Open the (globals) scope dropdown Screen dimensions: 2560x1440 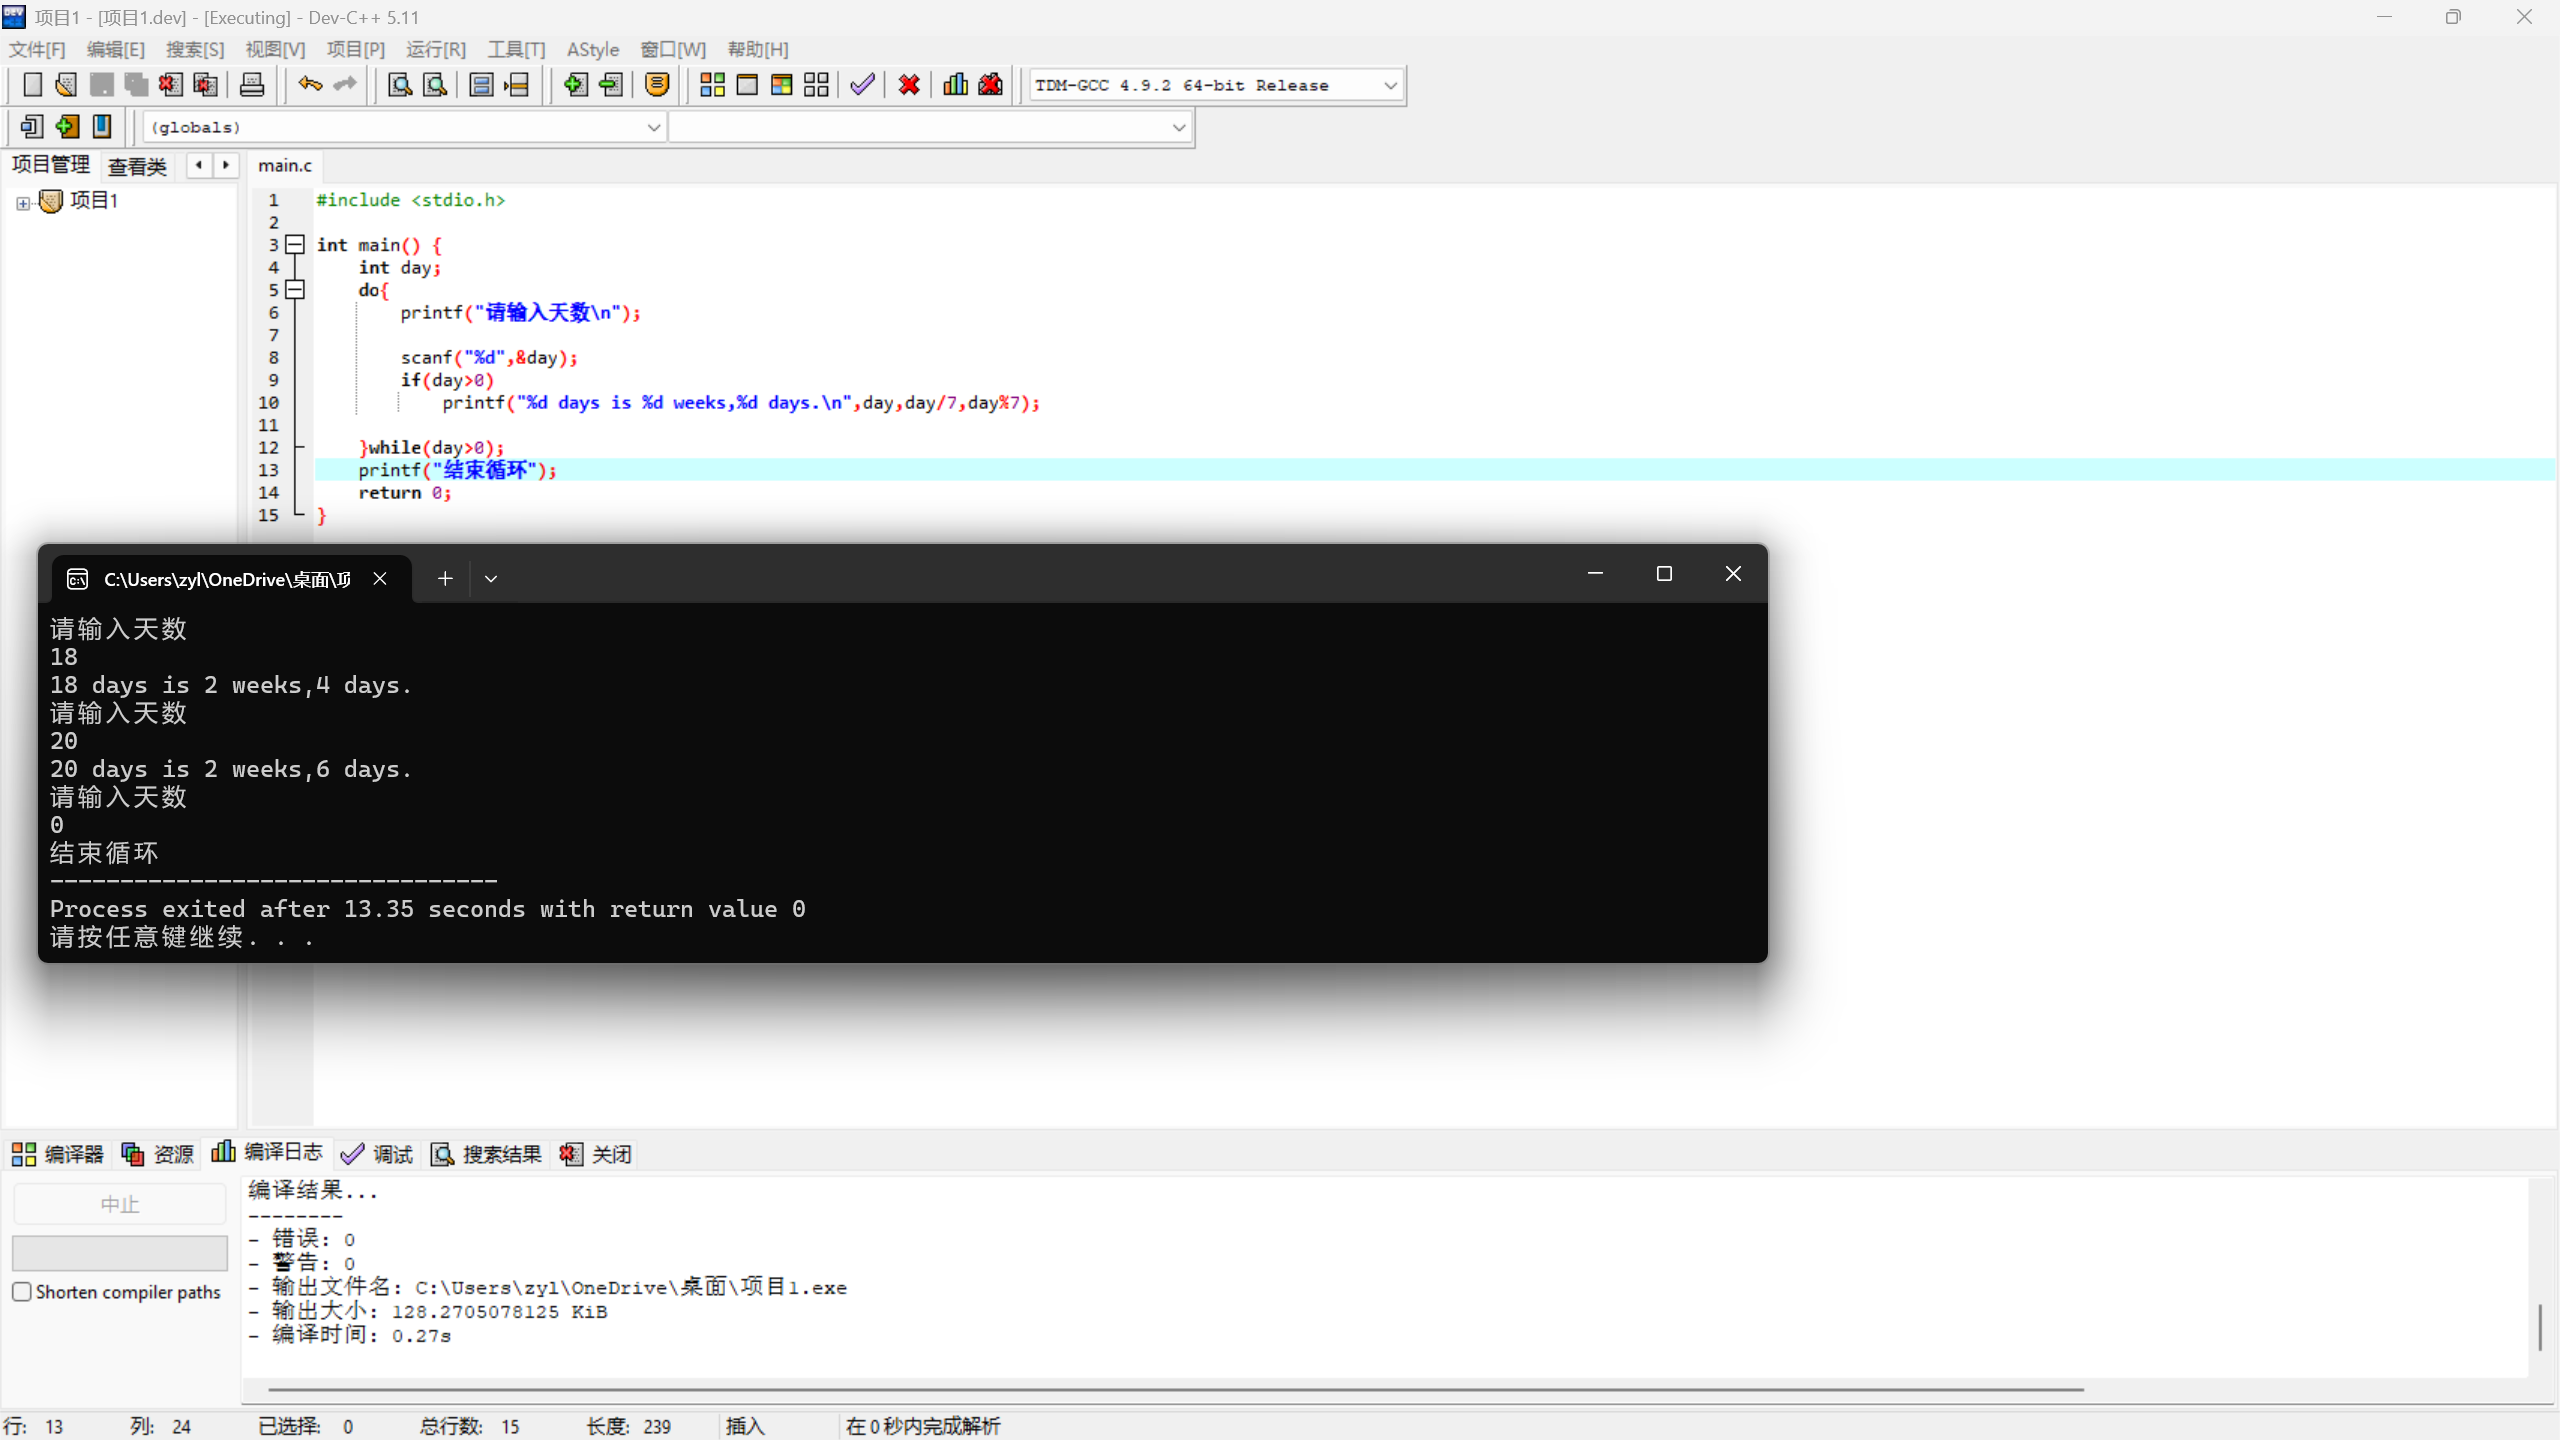tap(653, 127)
